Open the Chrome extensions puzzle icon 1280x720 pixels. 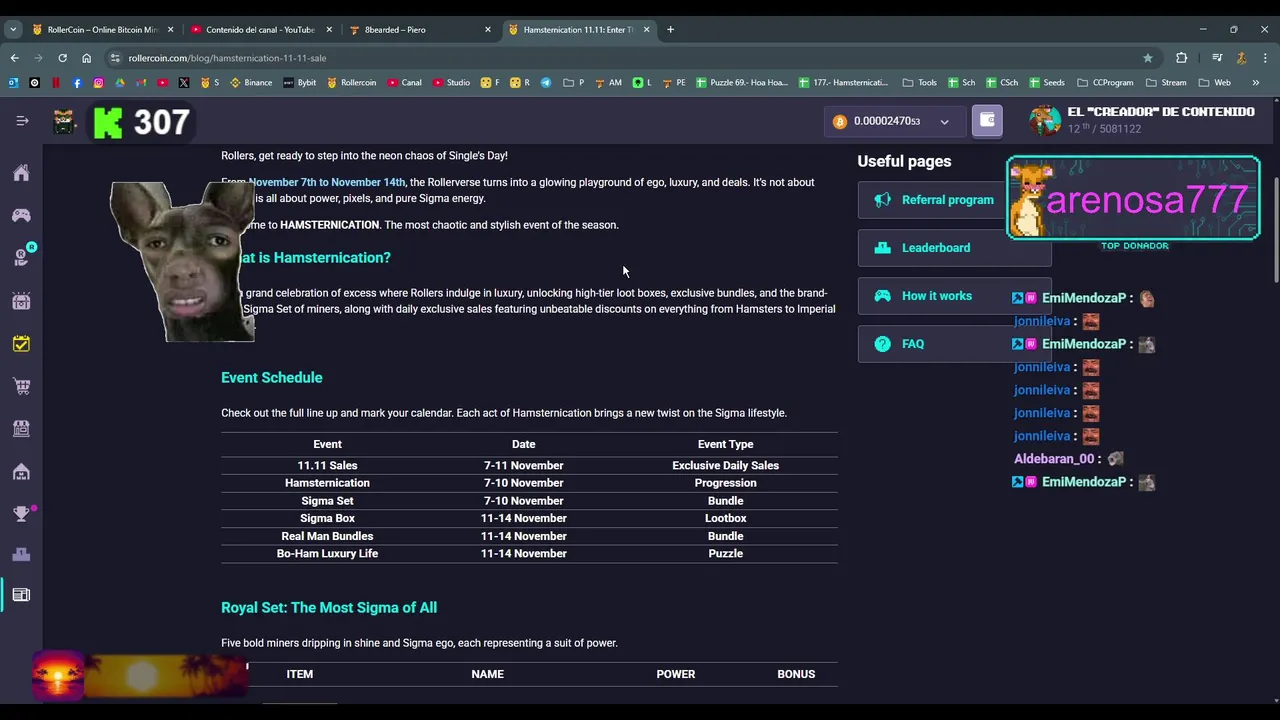point(1181,58)
